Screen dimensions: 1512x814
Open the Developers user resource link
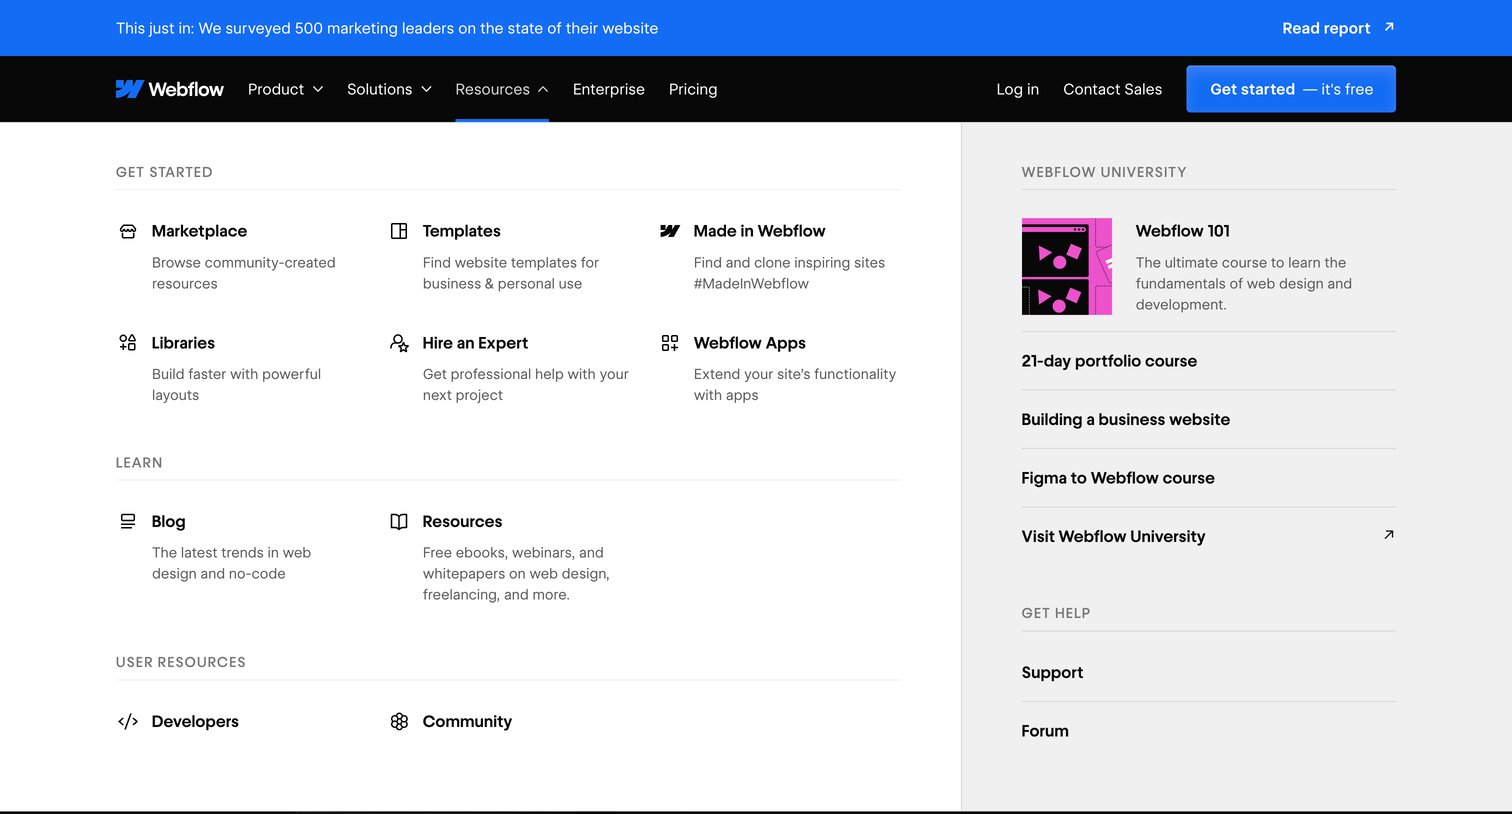click(195, 721)
